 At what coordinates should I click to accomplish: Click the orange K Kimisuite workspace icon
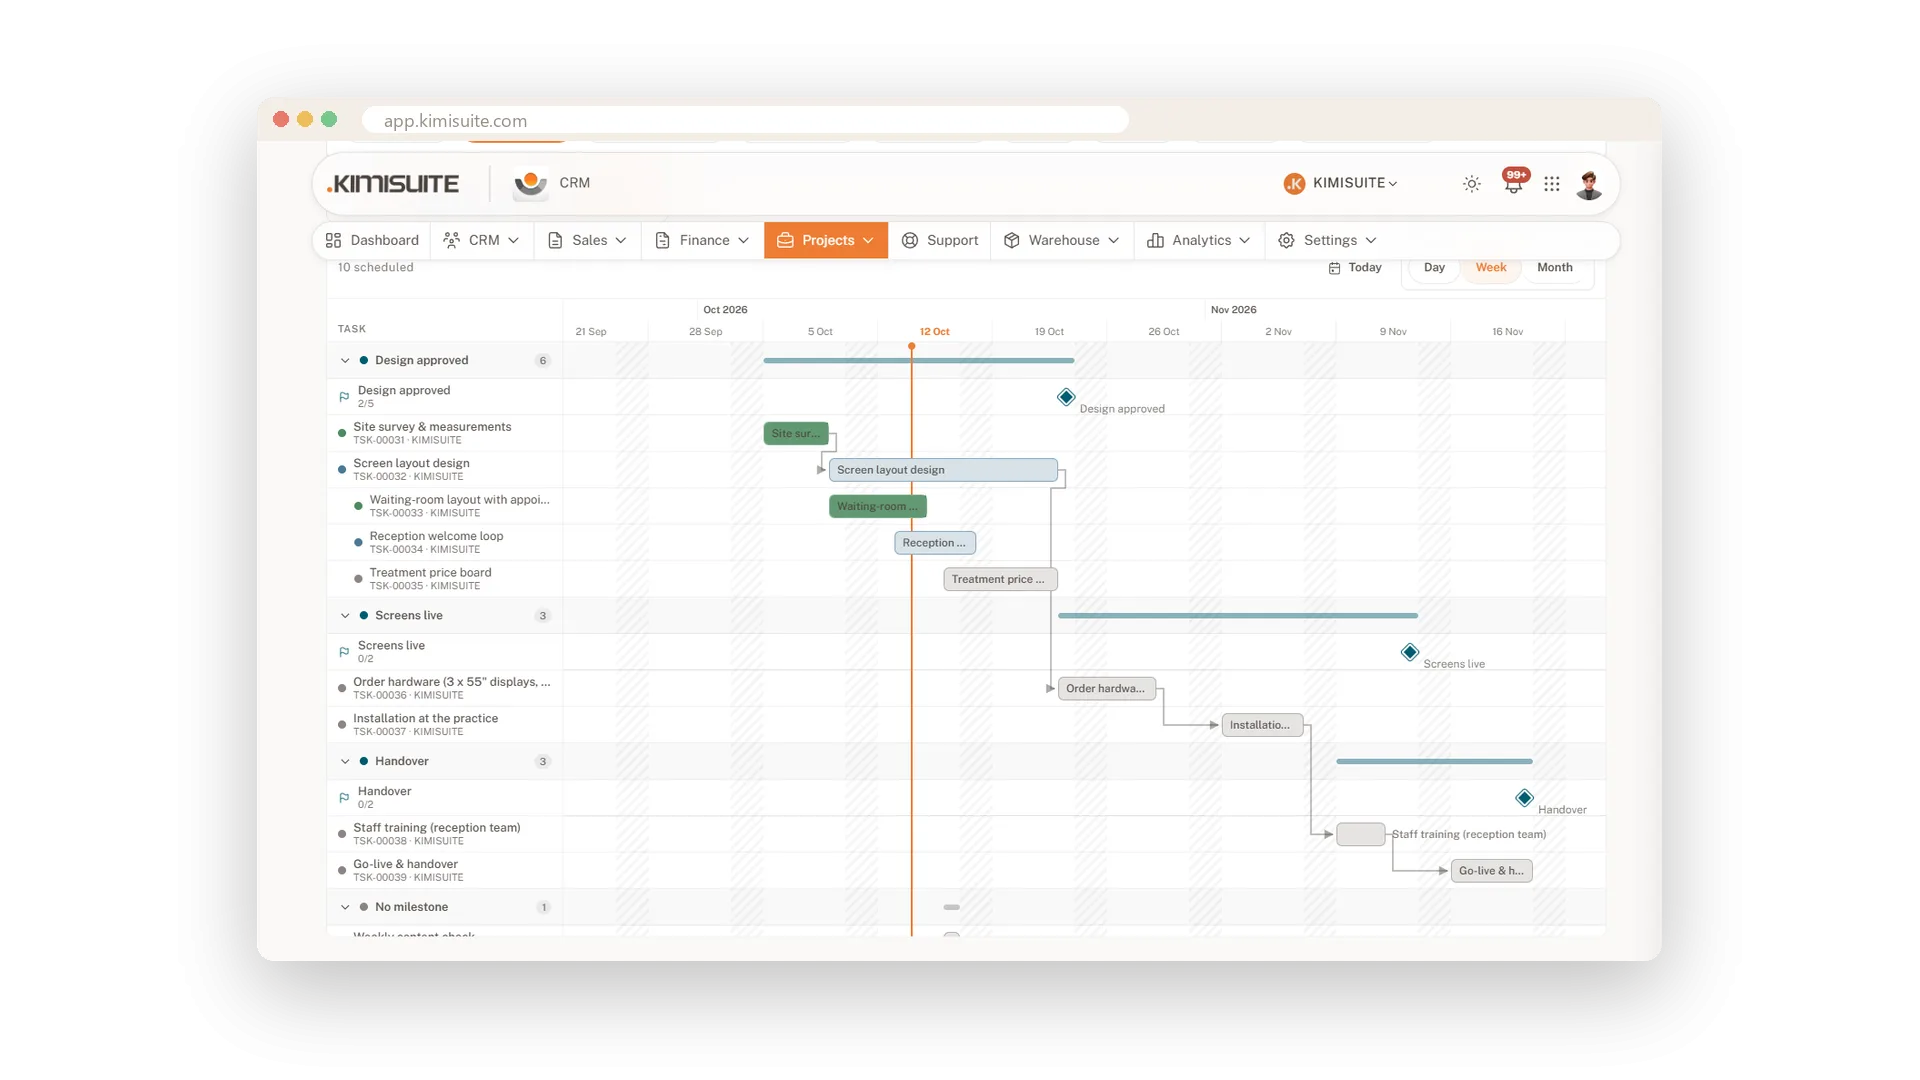1294,183
